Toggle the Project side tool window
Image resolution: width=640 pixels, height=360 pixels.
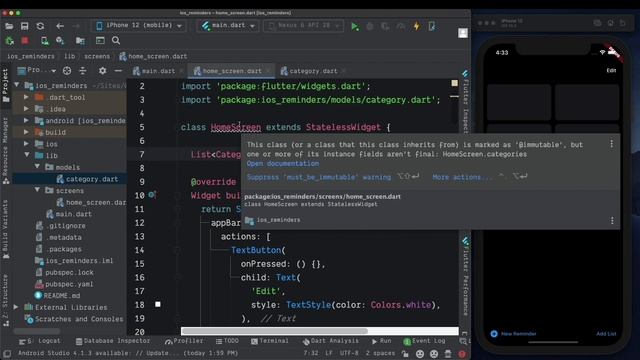[x=5, y=85]
